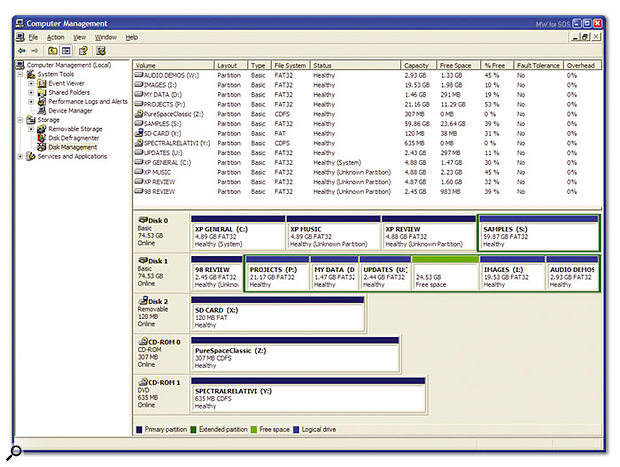Screen dimensions: 620x467
Task: Select the XP MUSIC row in volume list
Action: tap(368, 172)
